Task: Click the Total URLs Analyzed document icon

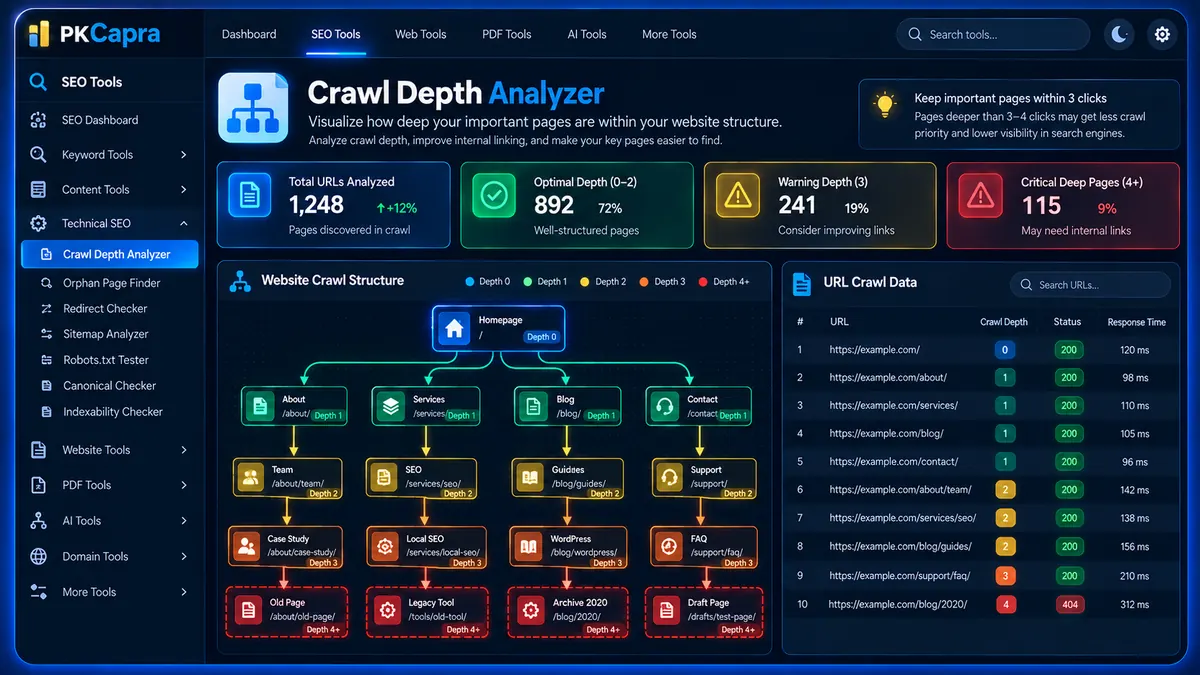Action: click(x=250, y=196)
